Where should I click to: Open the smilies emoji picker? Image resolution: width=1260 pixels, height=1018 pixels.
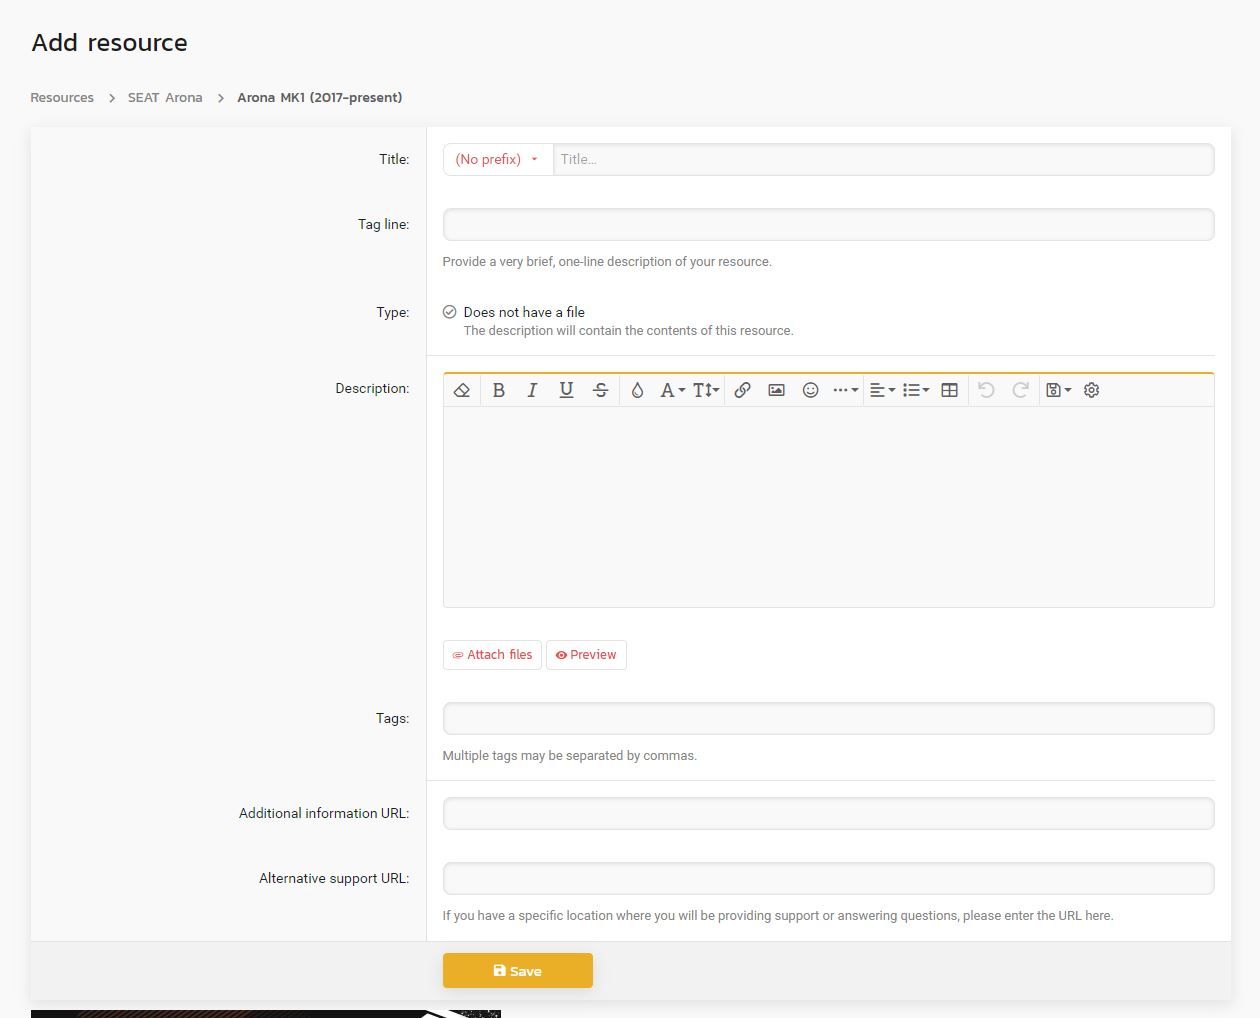tap(810, 390)
